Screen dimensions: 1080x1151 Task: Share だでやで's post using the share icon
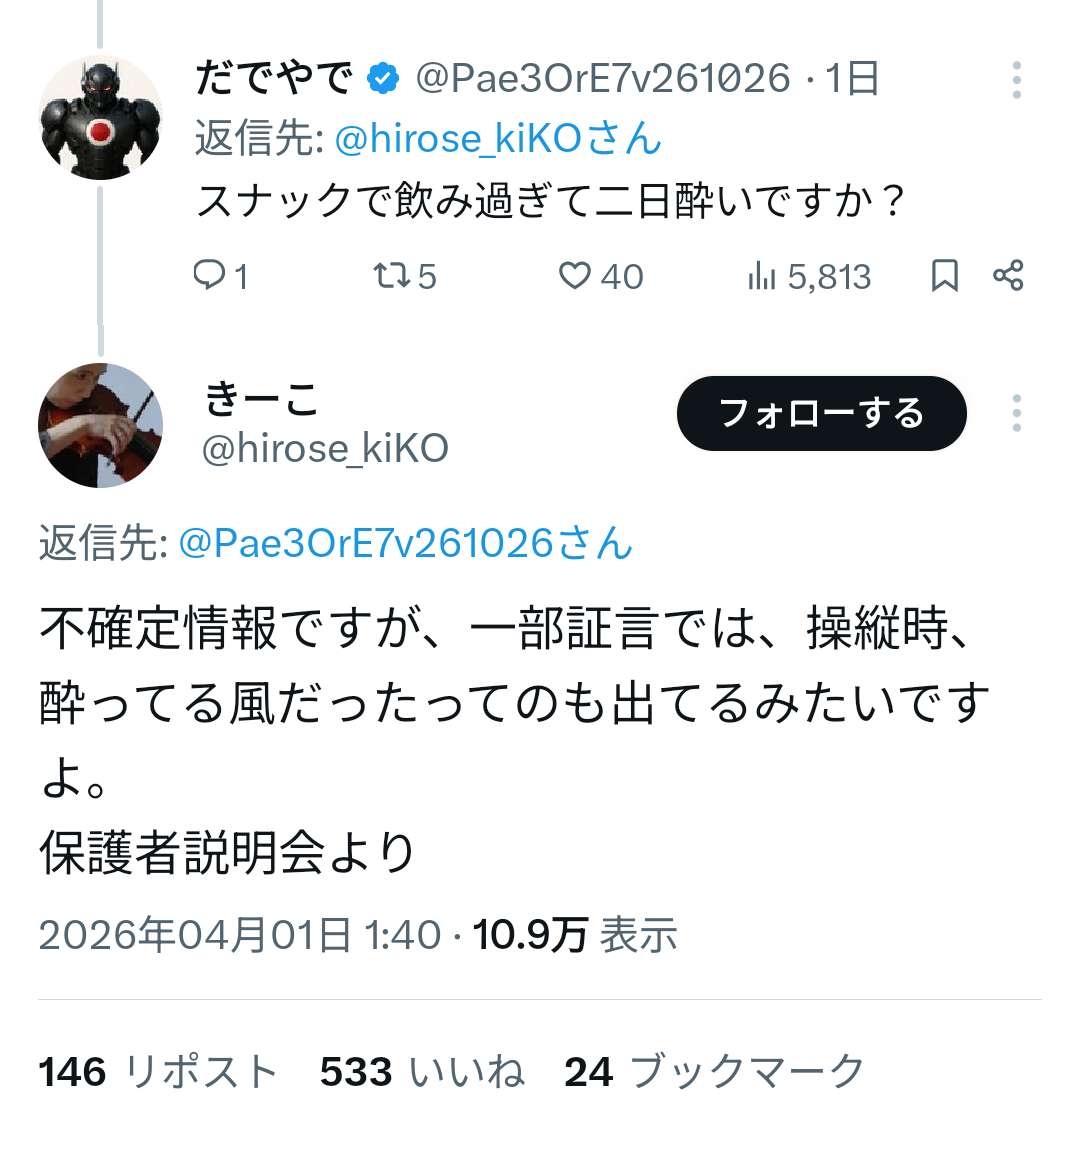1008,275
